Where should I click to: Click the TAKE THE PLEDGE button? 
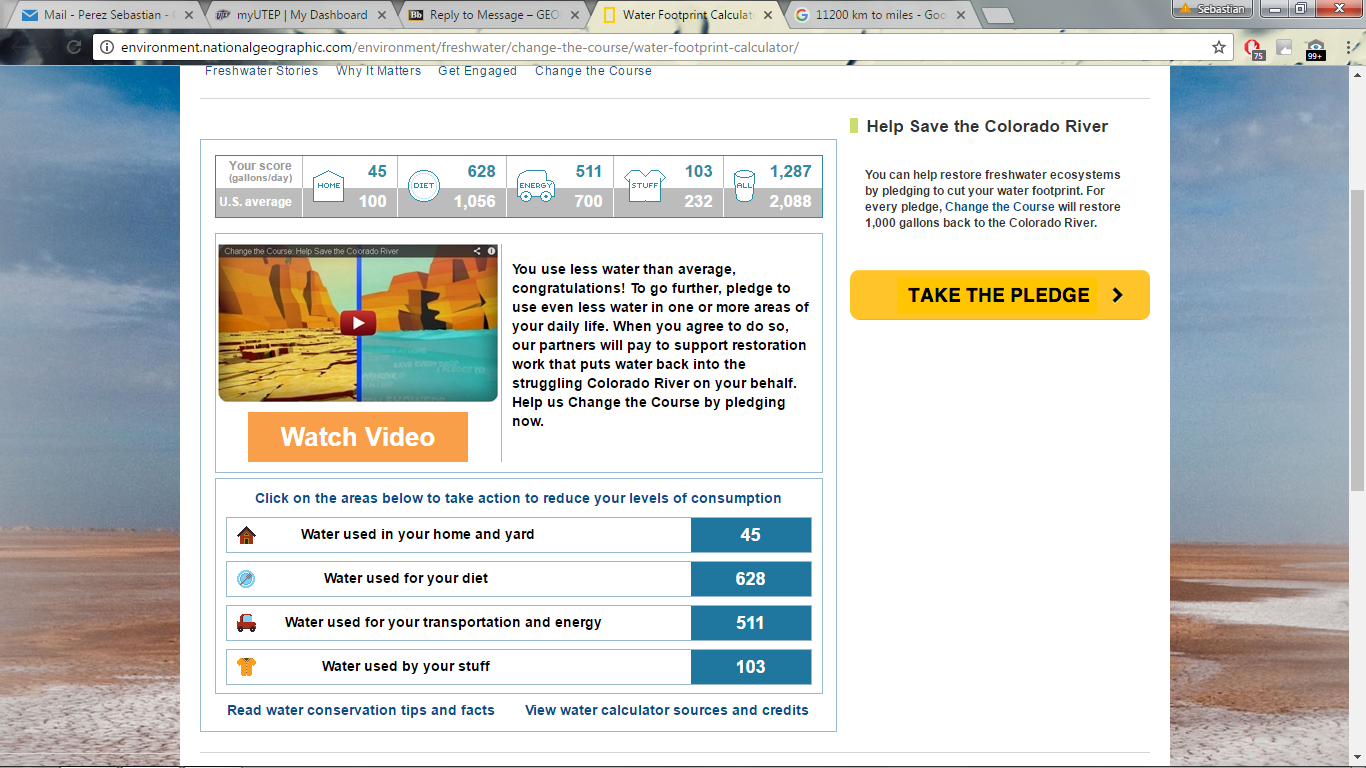(x=1000, y=295)
